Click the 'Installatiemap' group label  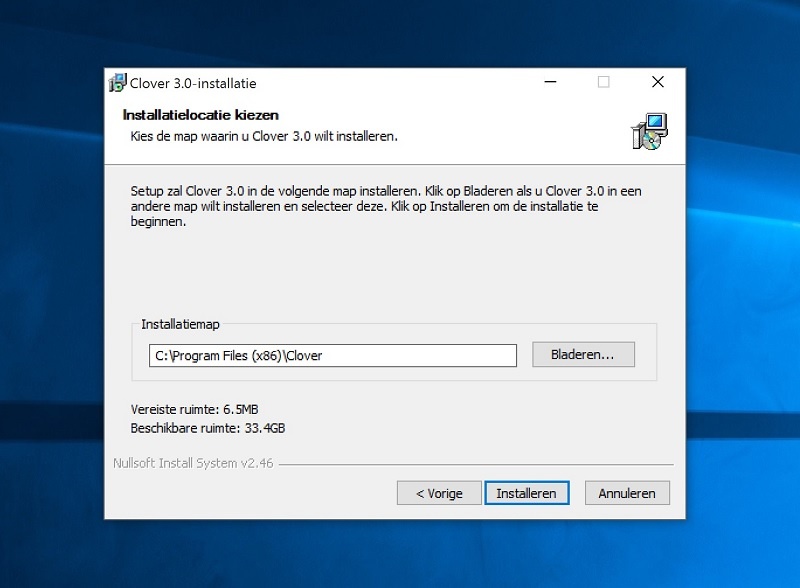(180, 324)
